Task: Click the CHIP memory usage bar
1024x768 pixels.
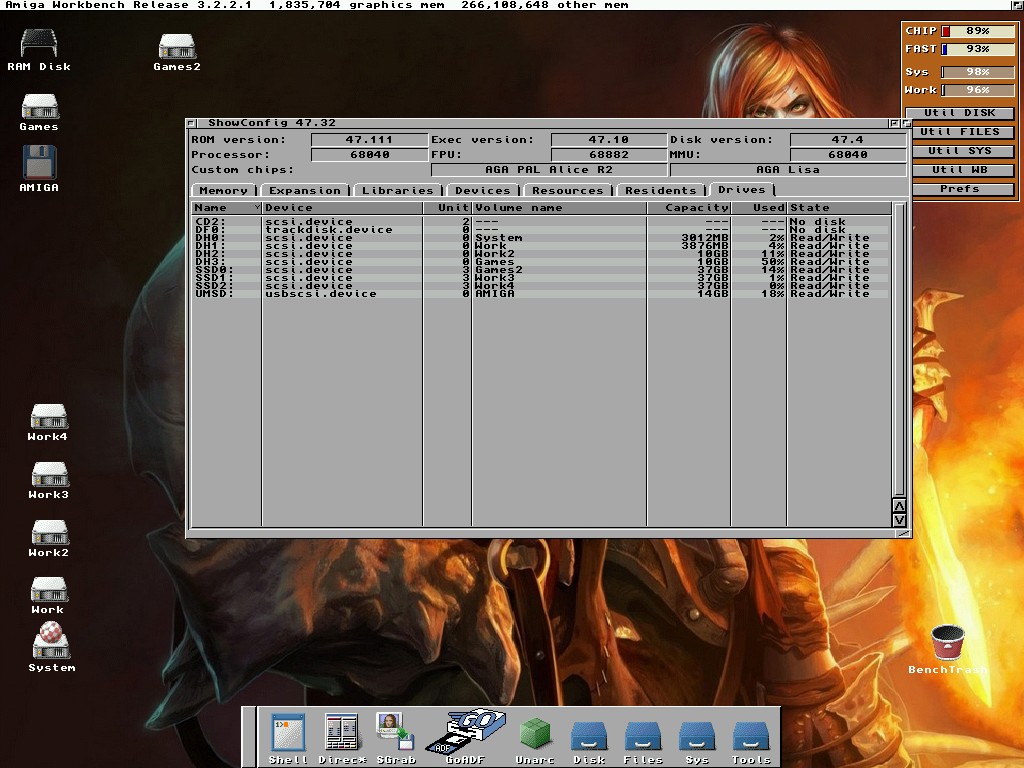Action: (978, 31)
